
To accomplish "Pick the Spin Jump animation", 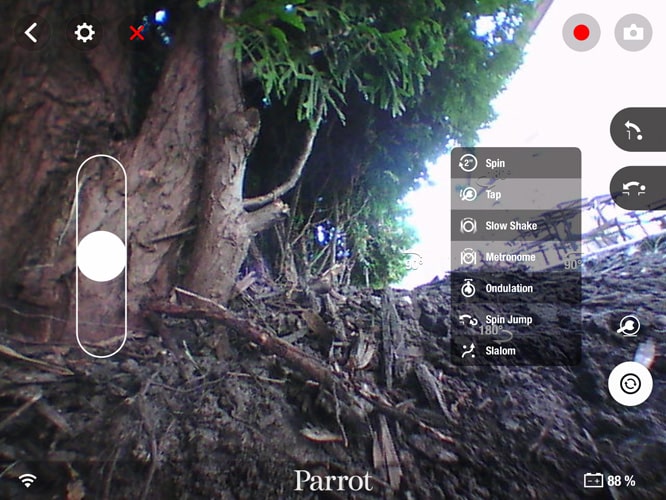I will (x=516, y=319).
